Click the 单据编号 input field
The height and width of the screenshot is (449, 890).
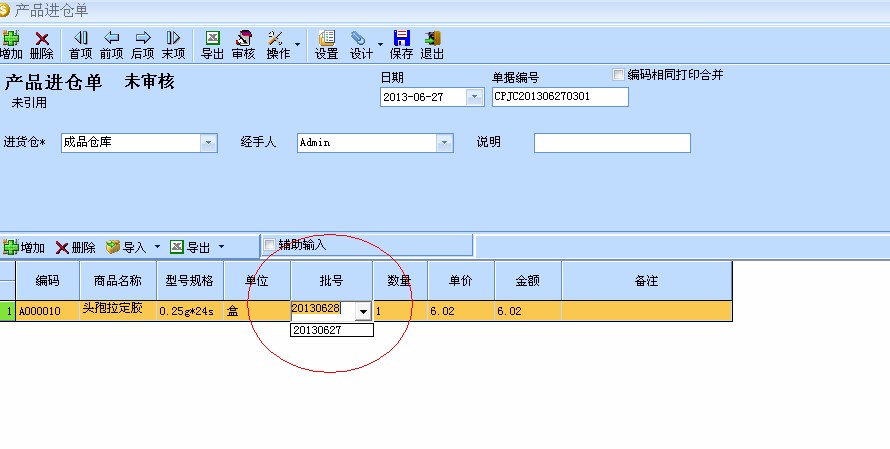(x=560, y=96)
